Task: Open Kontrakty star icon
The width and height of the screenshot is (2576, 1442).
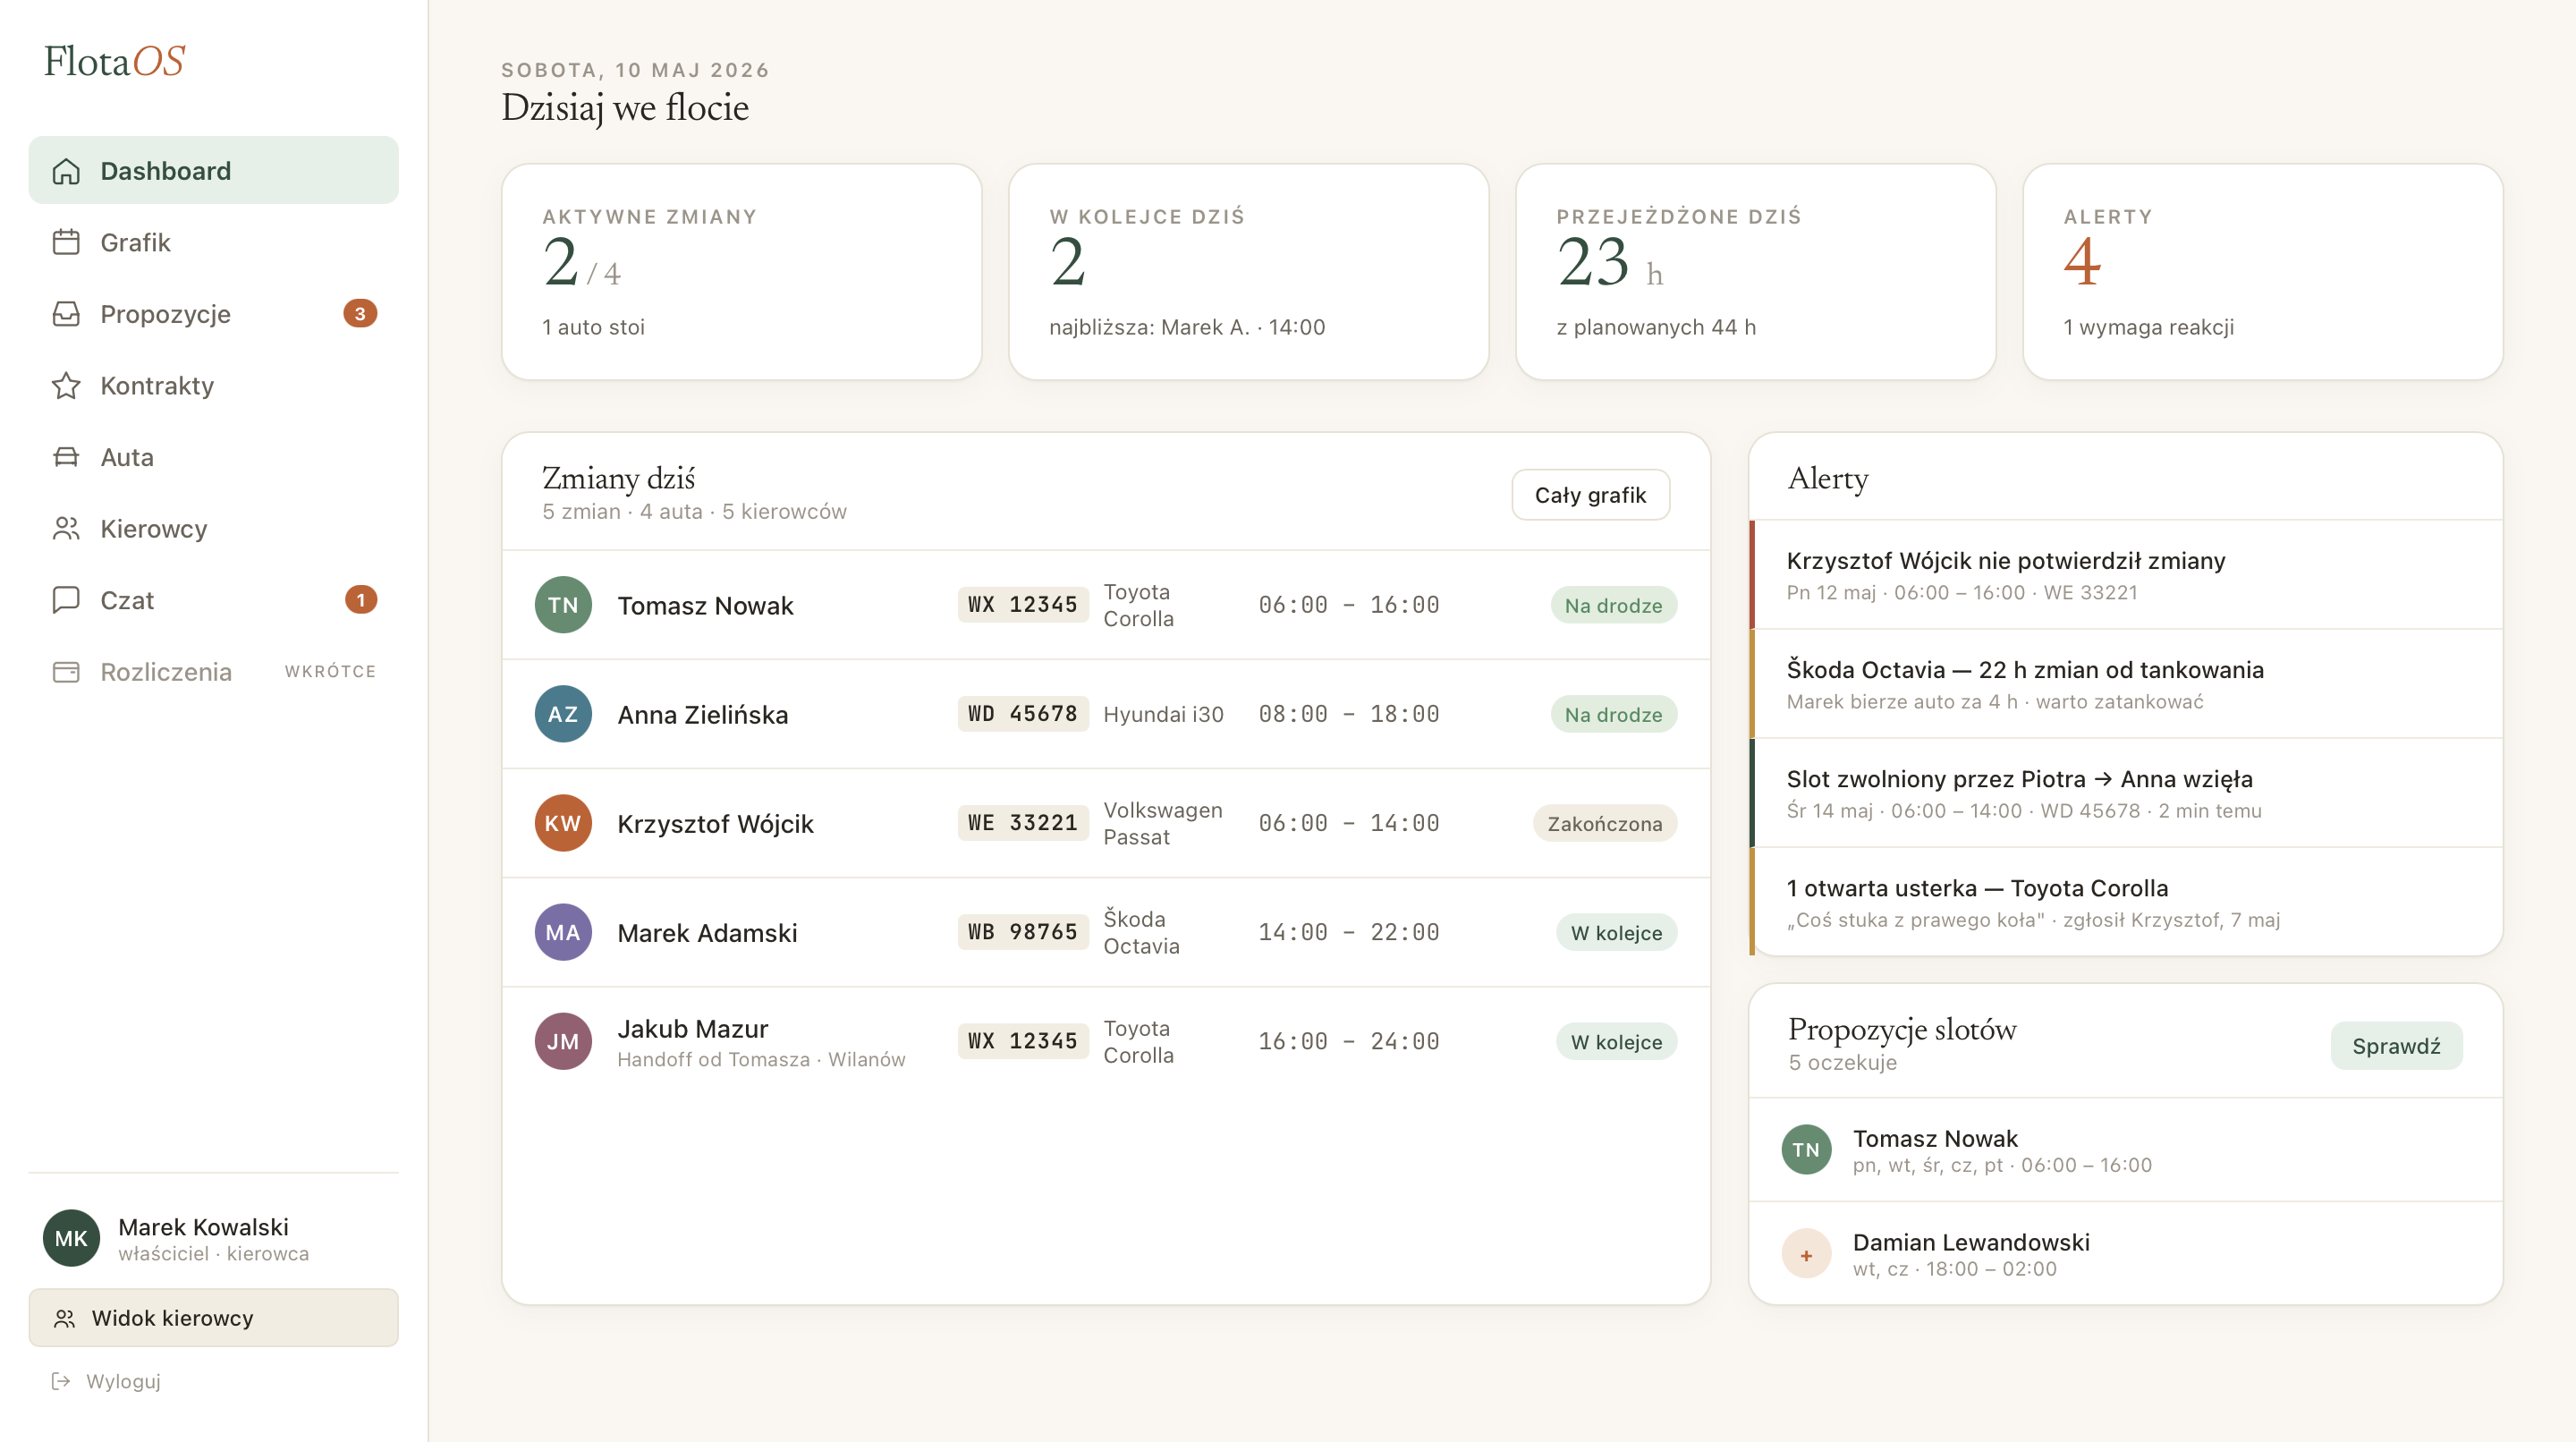Action: point(66,385)
